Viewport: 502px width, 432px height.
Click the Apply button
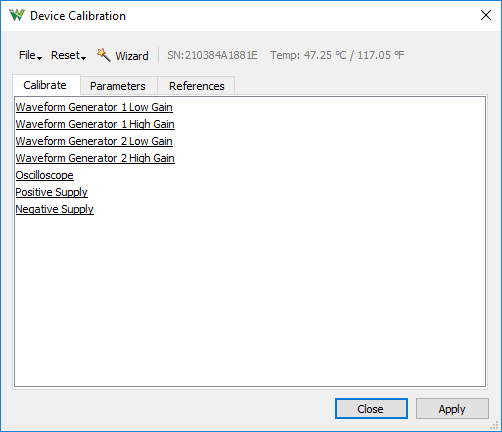[452, 409]
